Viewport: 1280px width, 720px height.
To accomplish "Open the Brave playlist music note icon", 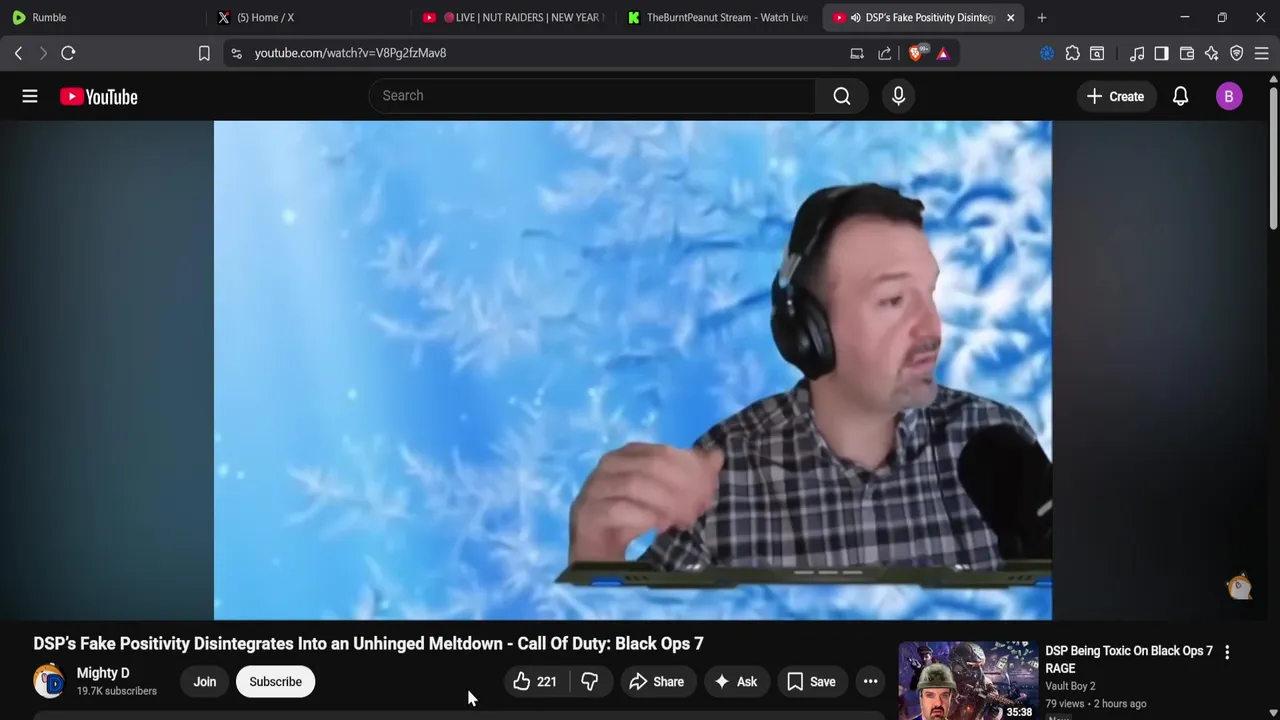I will click(x=1137, y=53).
